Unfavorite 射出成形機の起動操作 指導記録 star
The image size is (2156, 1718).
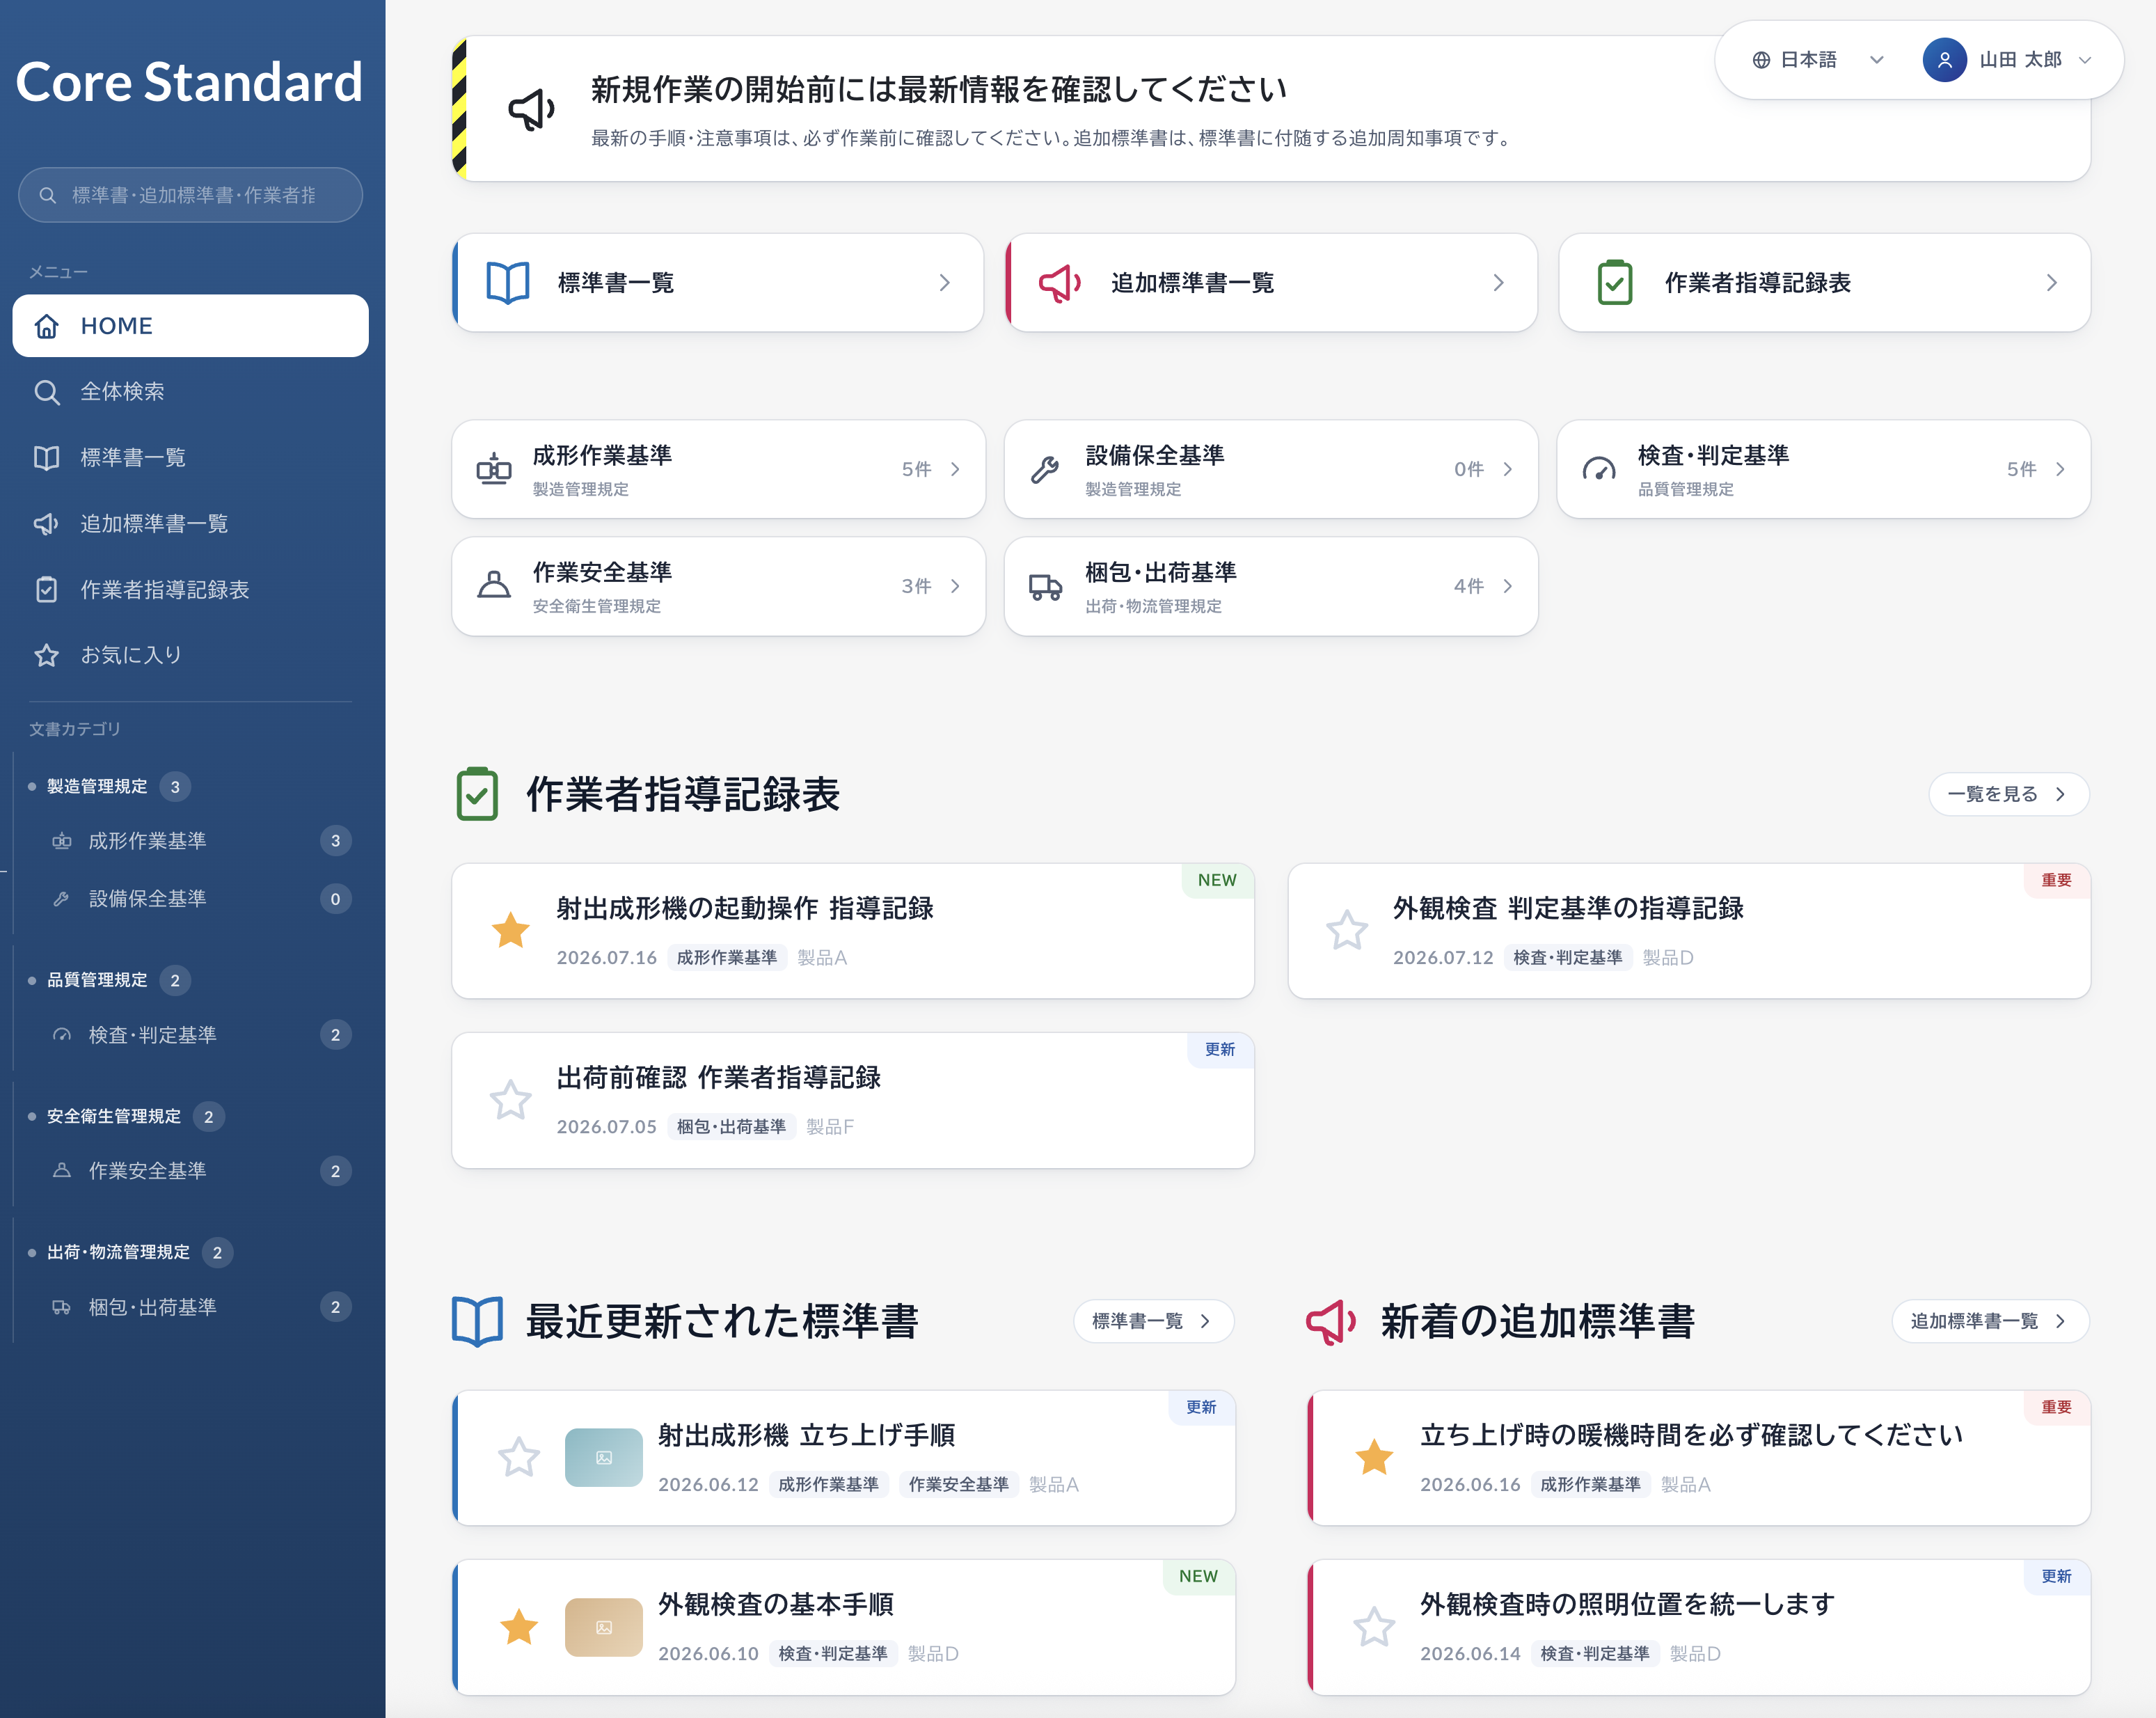tap(511, 930)
